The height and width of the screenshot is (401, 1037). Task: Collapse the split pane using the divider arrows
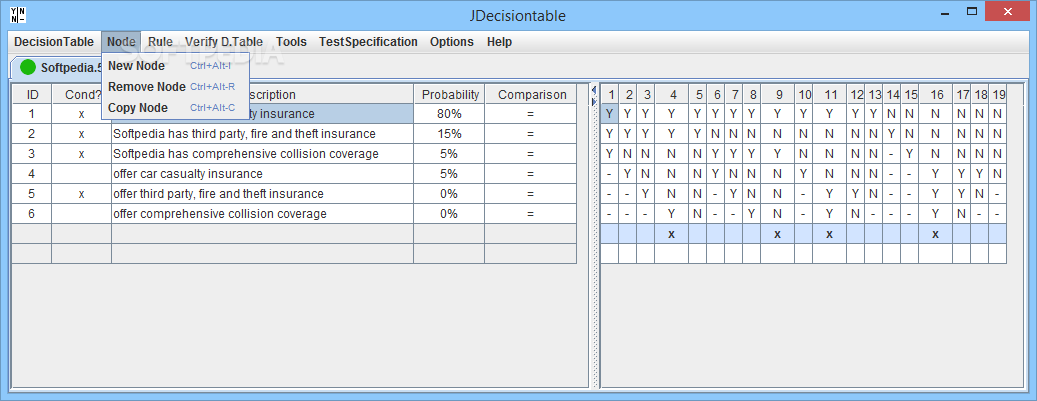[x=593, y=89]
